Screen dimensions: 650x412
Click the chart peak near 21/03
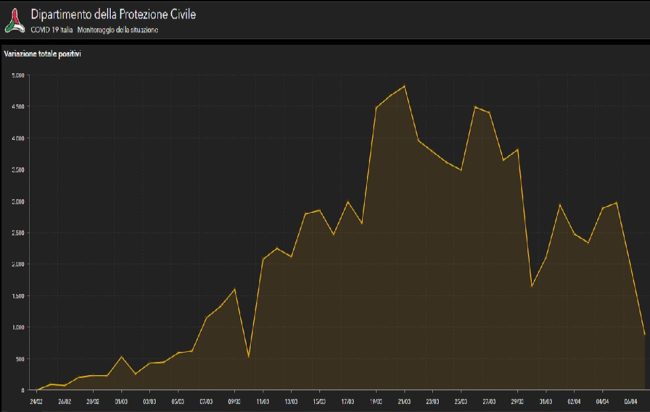coord(404,86)
